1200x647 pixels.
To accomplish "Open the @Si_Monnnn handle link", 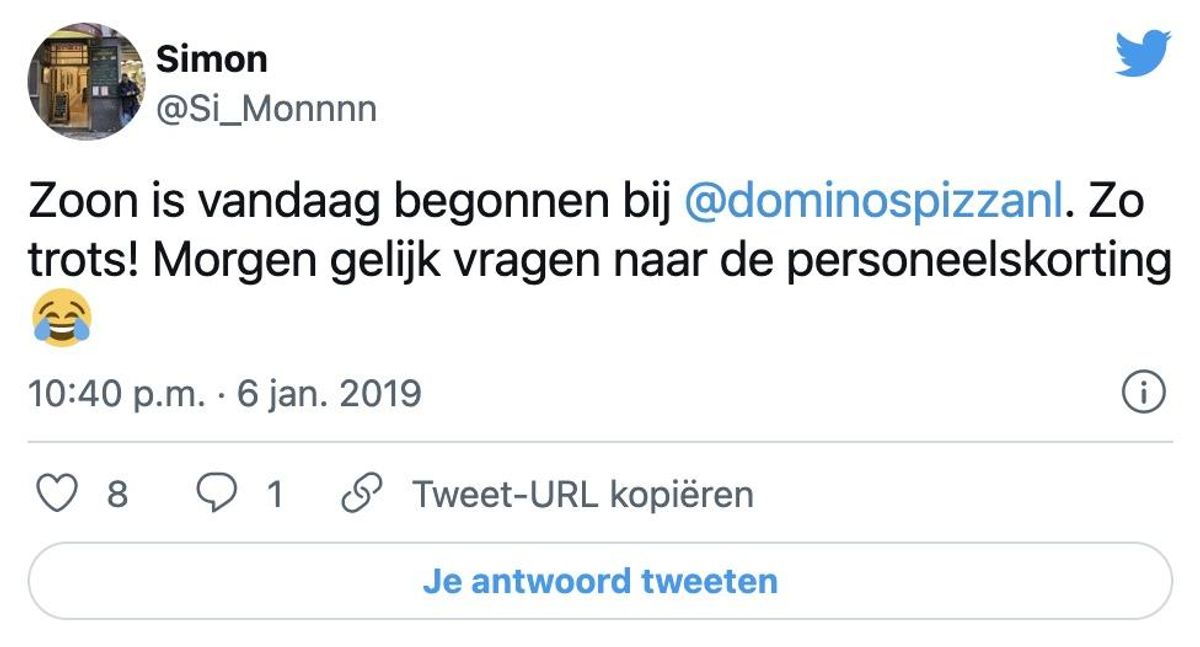I will point(266,107).
